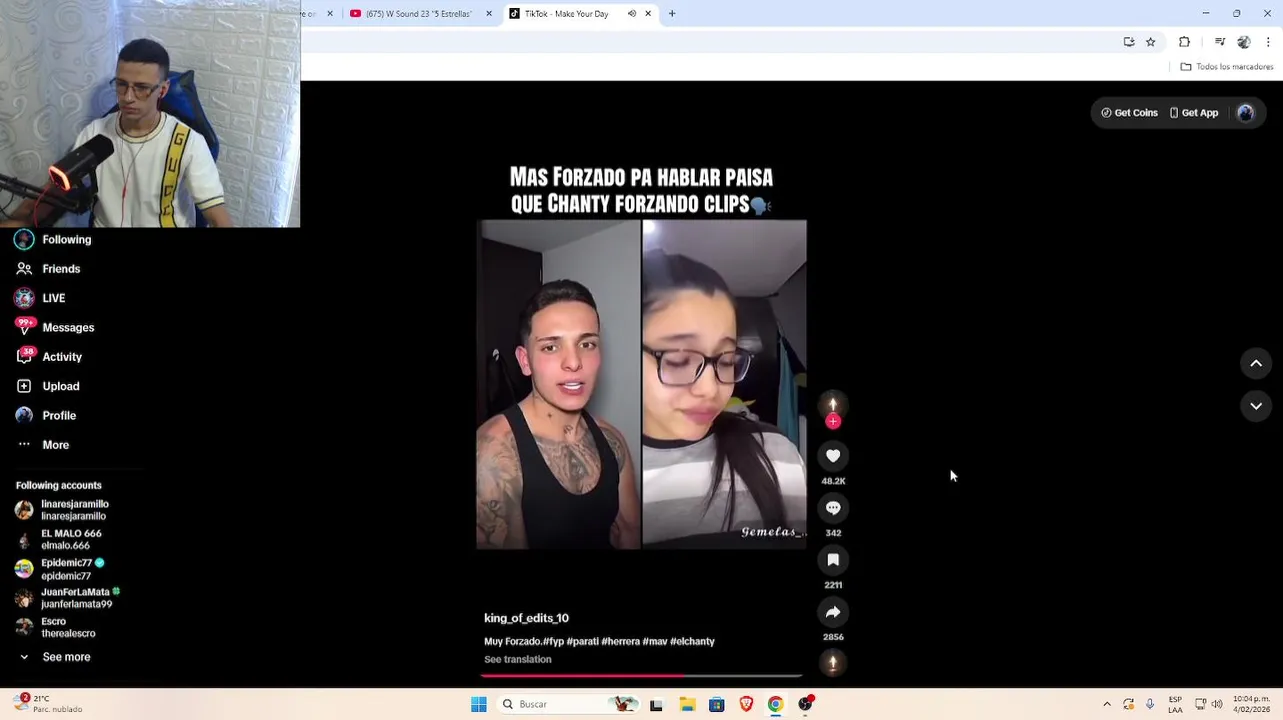Open Friends in the sidebar
The image size is (1283, 720).
(x=48, y=269)
